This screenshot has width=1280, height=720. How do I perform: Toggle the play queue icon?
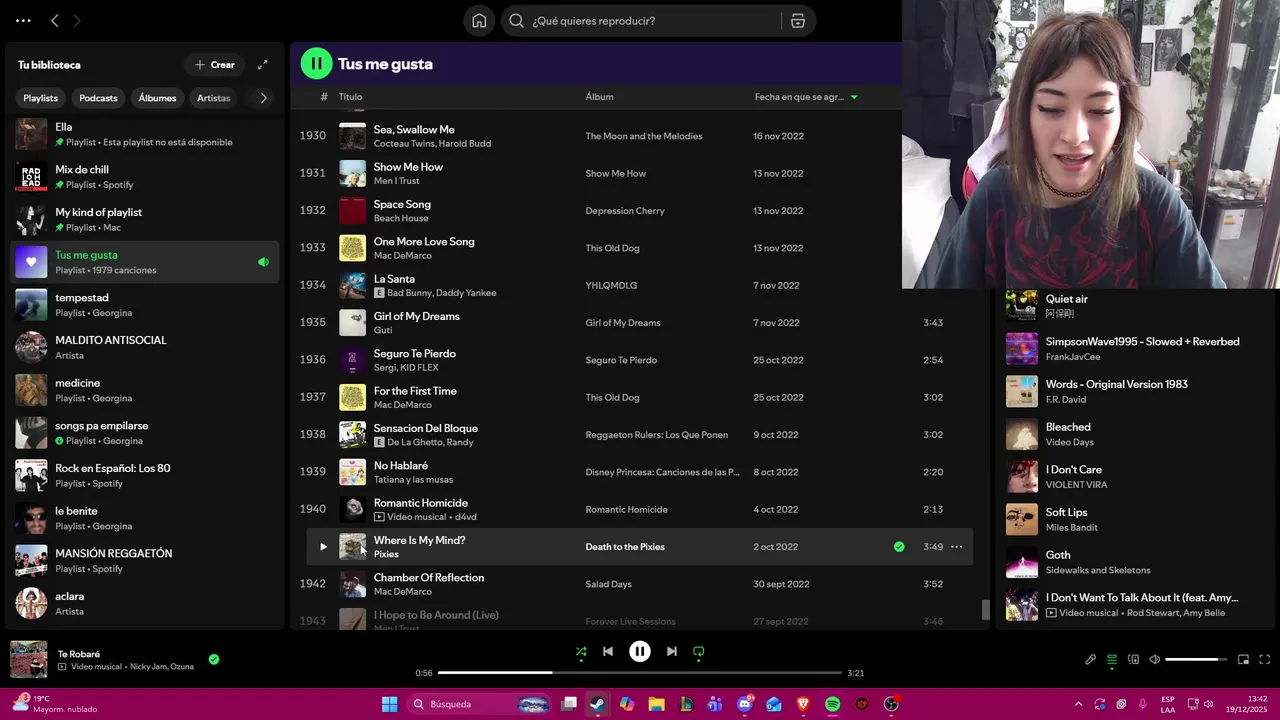click(x=1112, y=659)
